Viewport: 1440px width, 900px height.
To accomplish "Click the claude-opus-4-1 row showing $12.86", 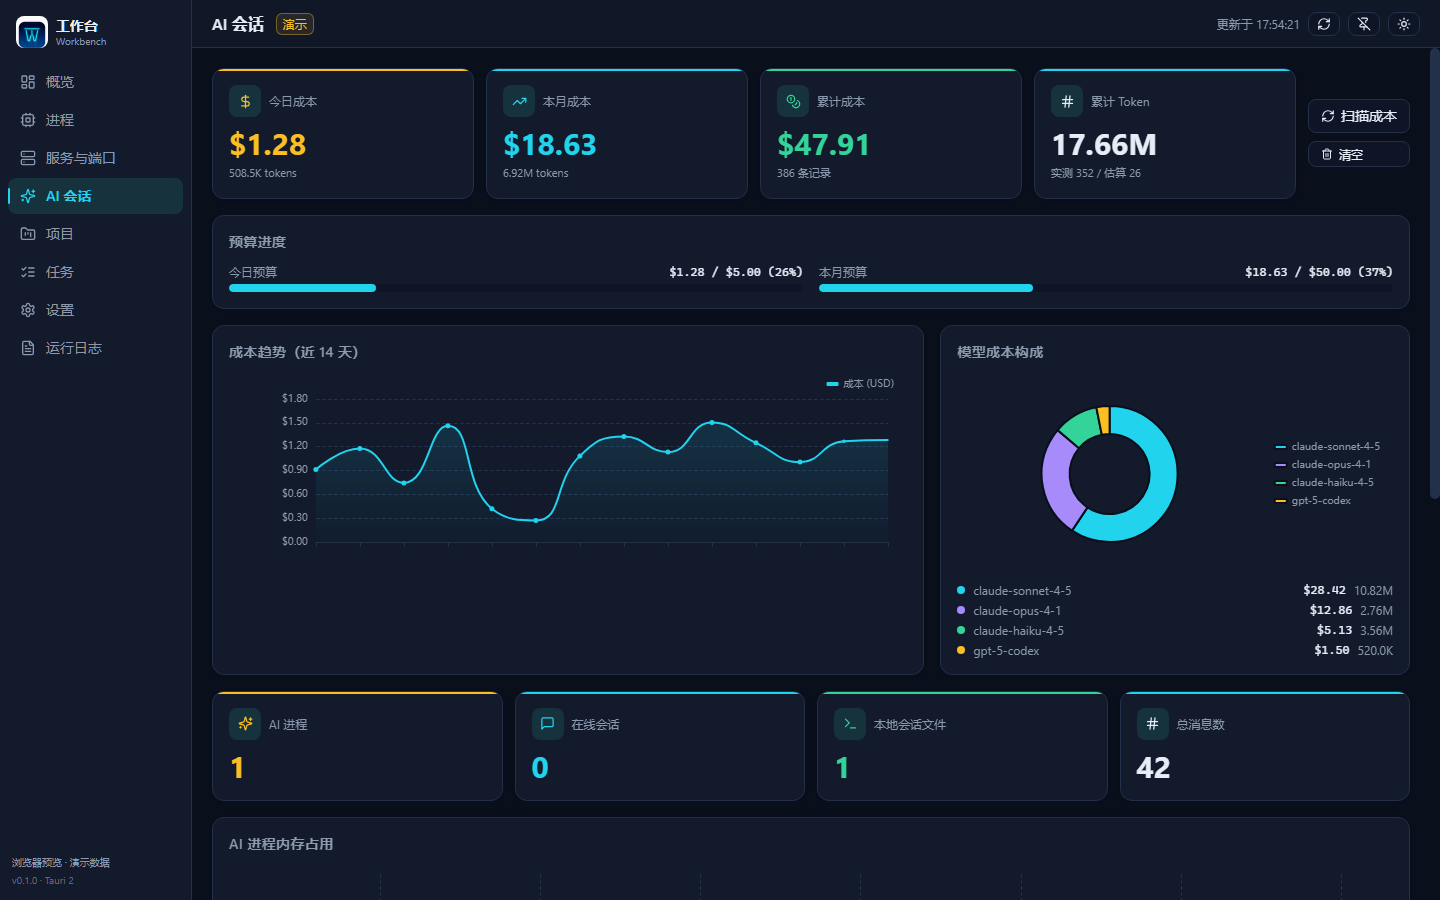I will point(1175,611).
